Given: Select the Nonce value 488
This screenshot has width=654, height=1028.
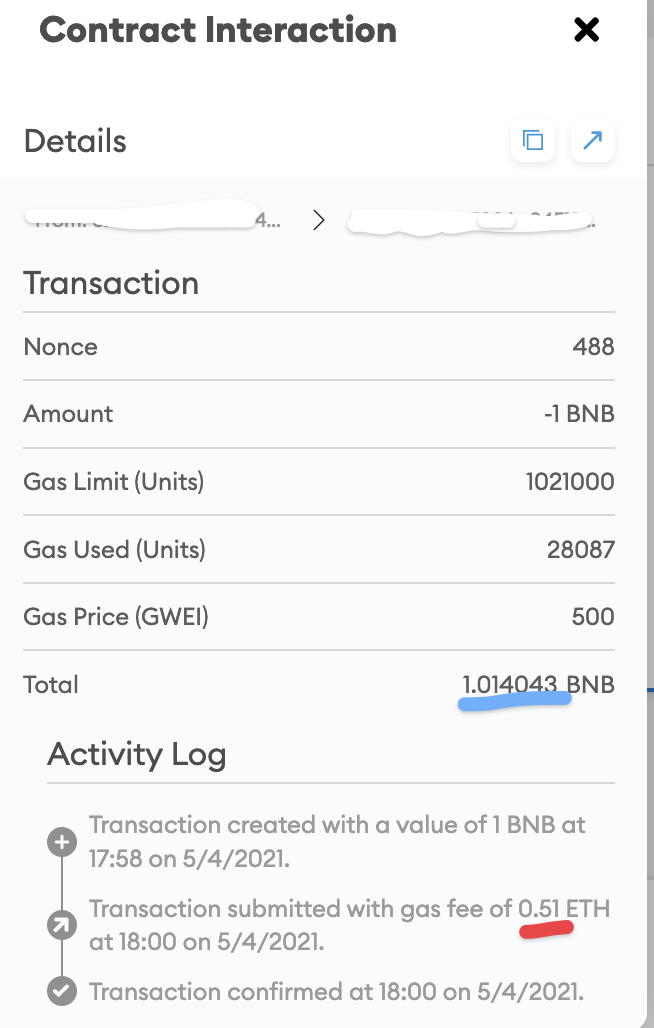Looking at the screenshot, I should tap(595, 346).
